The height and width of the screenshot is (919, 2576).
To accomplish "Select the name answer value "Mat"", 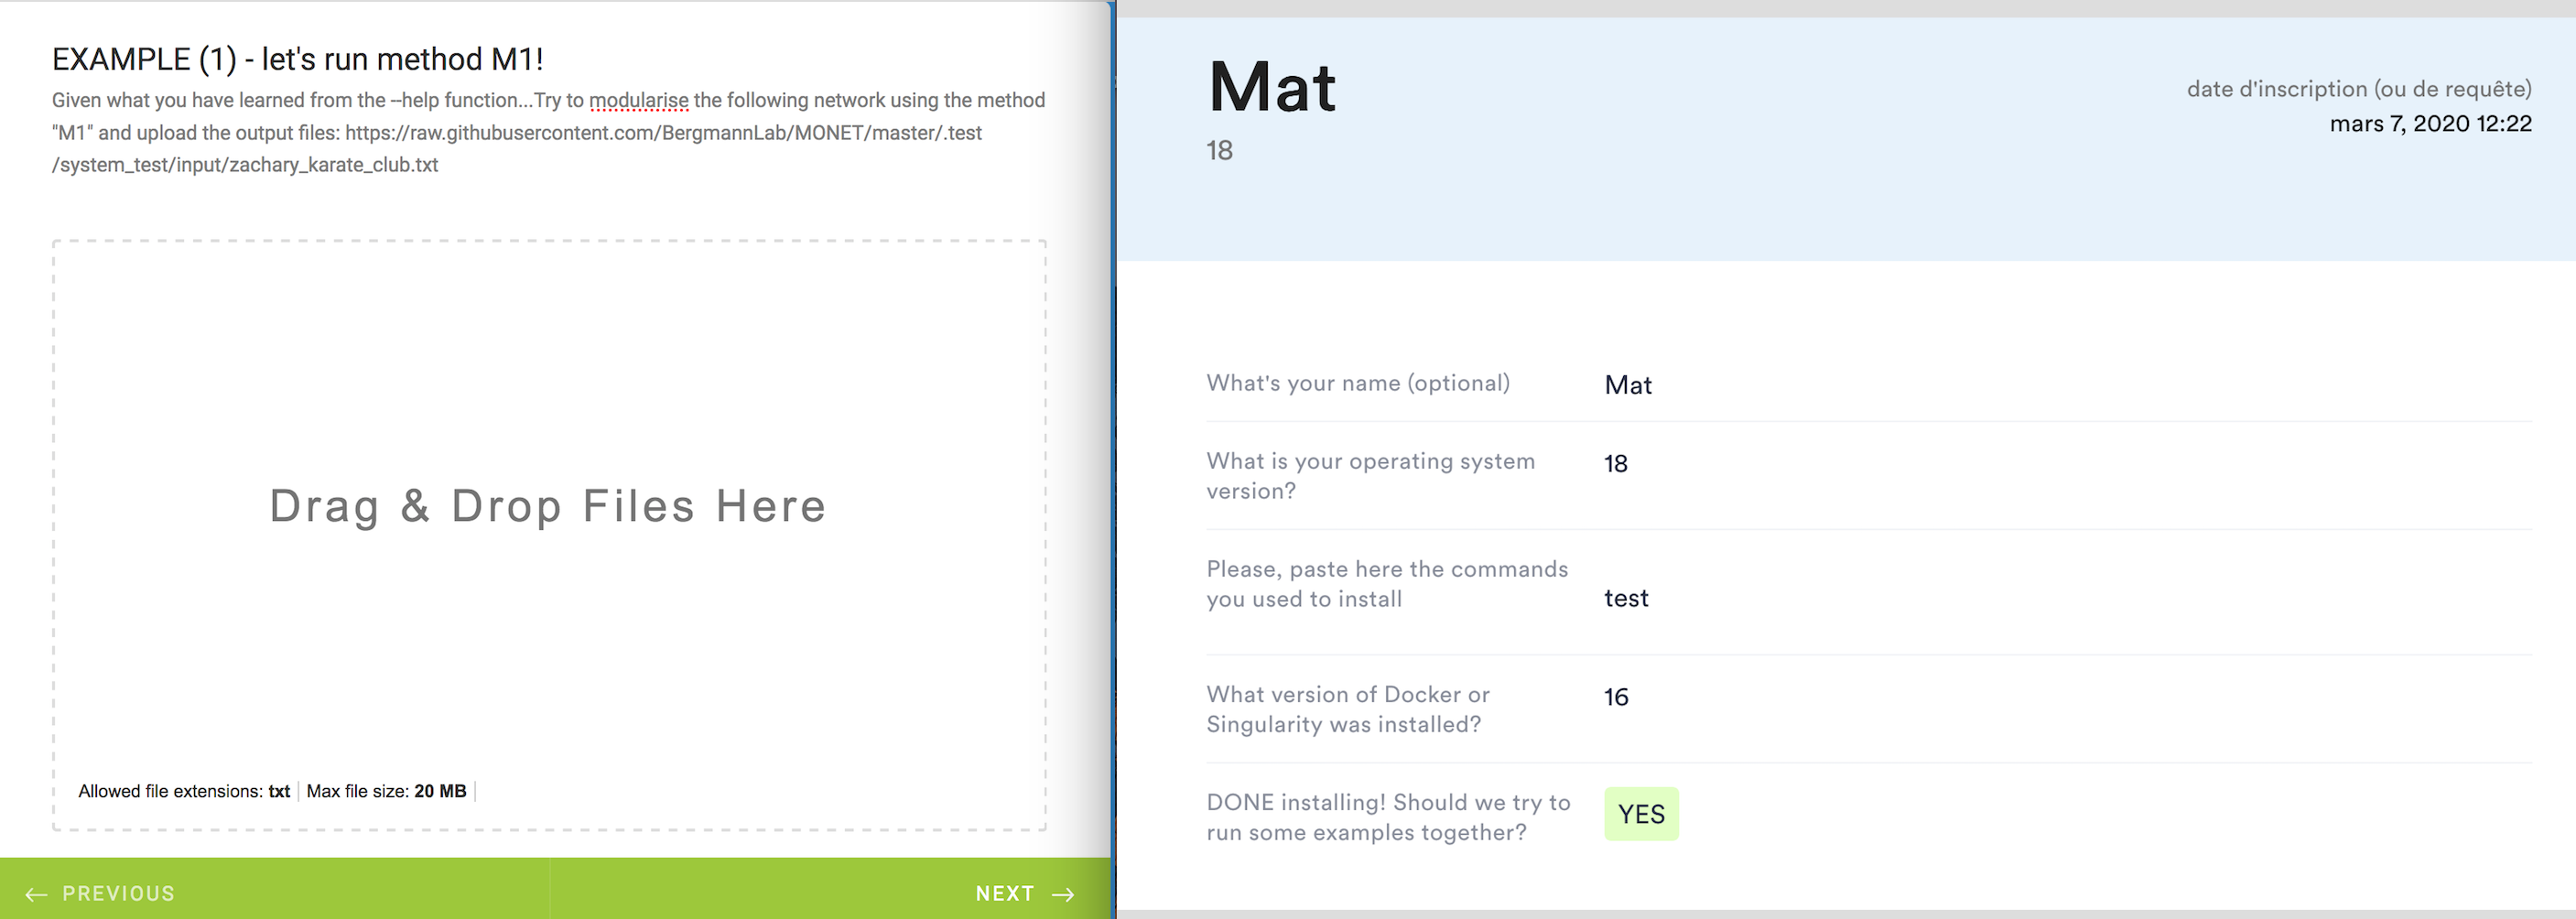I will click(1628, 385).
